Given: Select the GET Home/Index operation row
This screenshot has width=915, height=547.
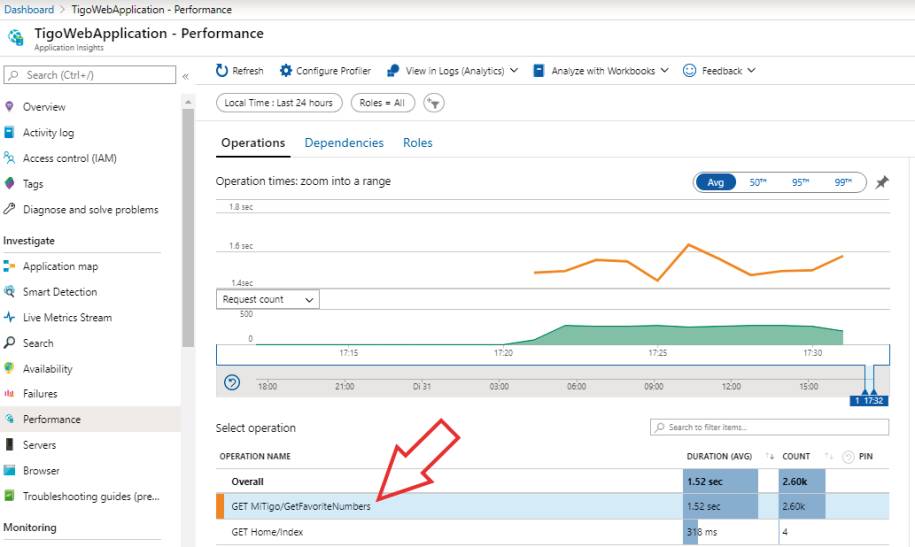Looking at the screenshot, I should click(553, 532).
